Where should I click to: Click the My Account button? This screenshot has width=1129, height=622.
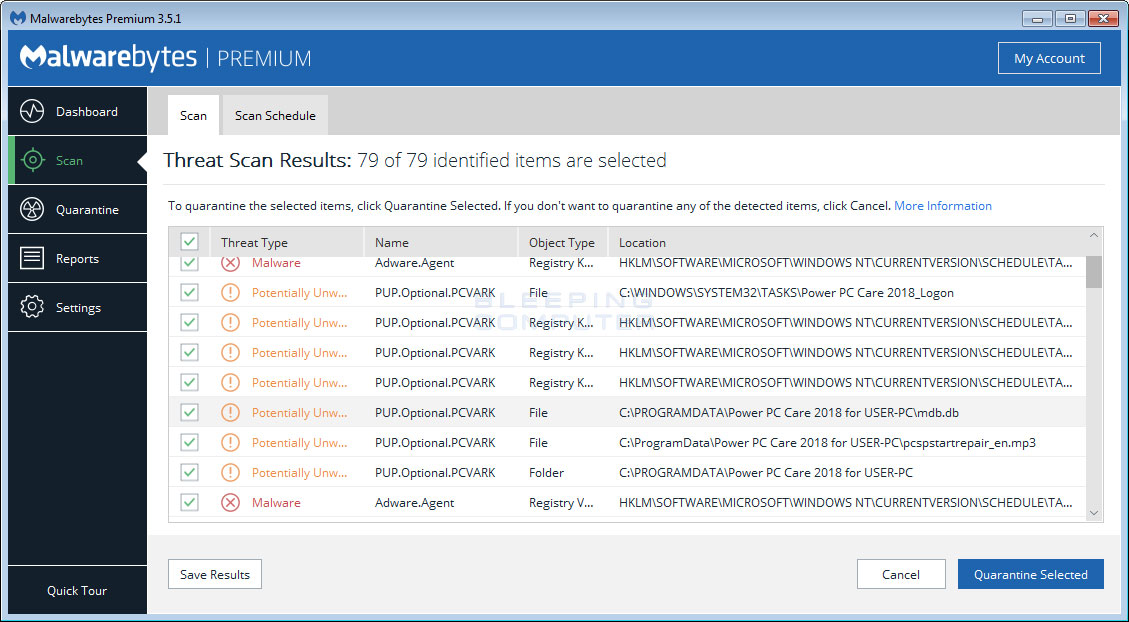pos(1049,58)
